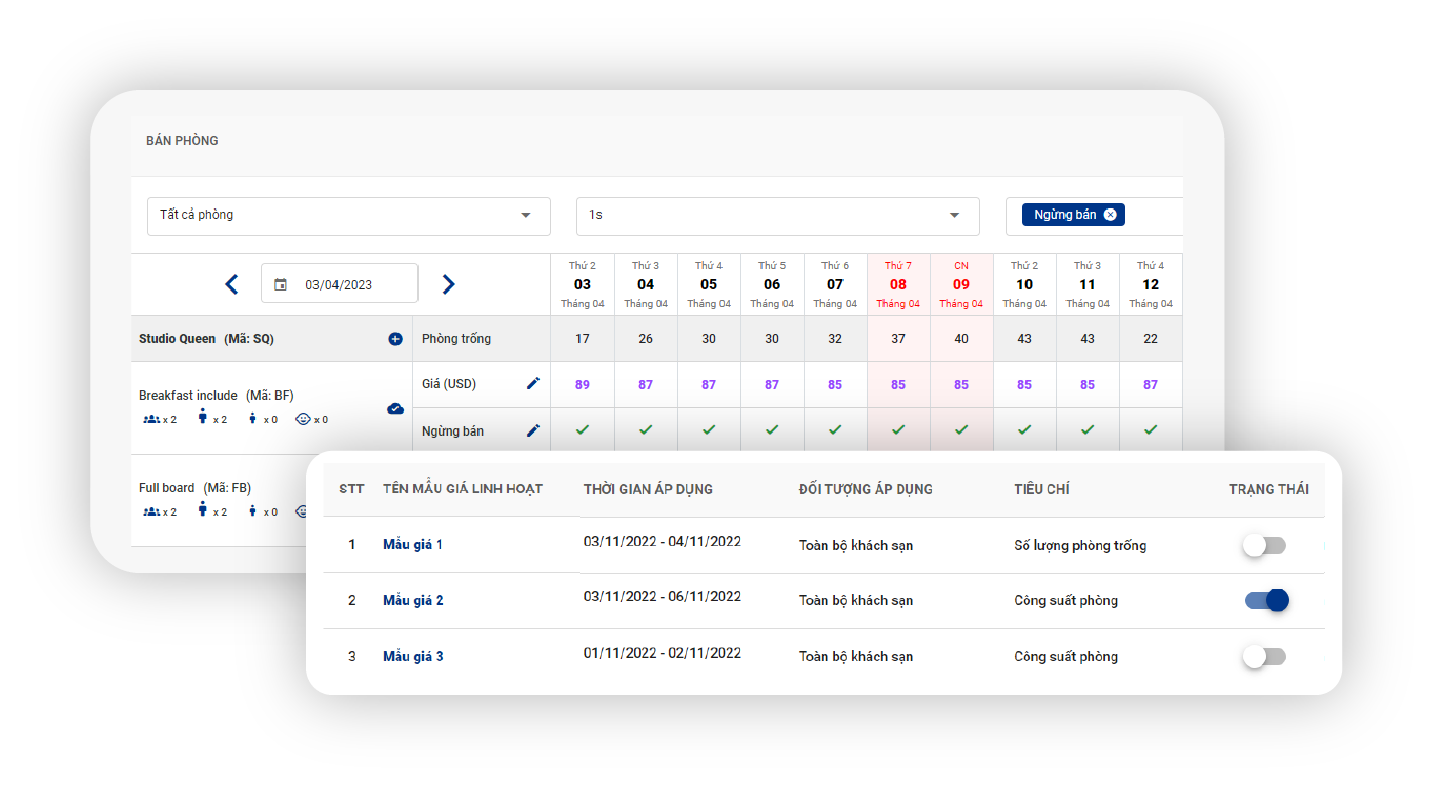Select the CN 09 date column header

click(961, 284)
